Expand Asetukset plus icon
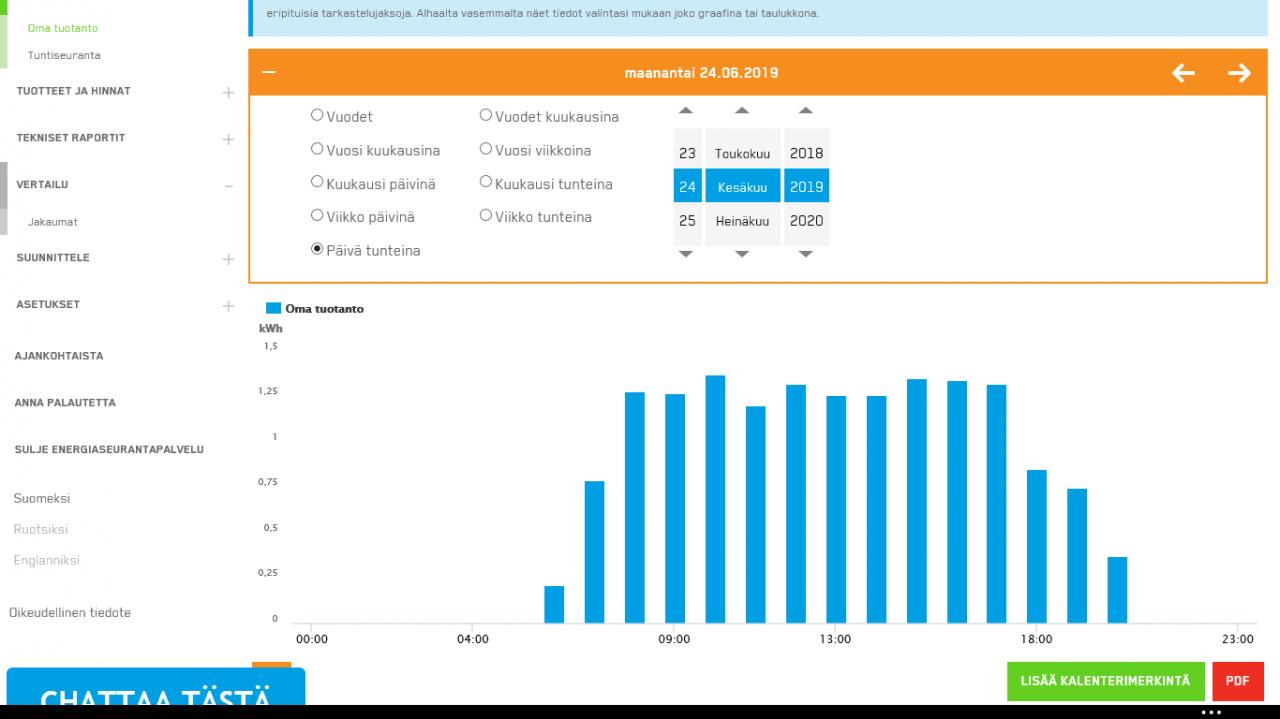The image size is (1280, 719). point(228,306)
